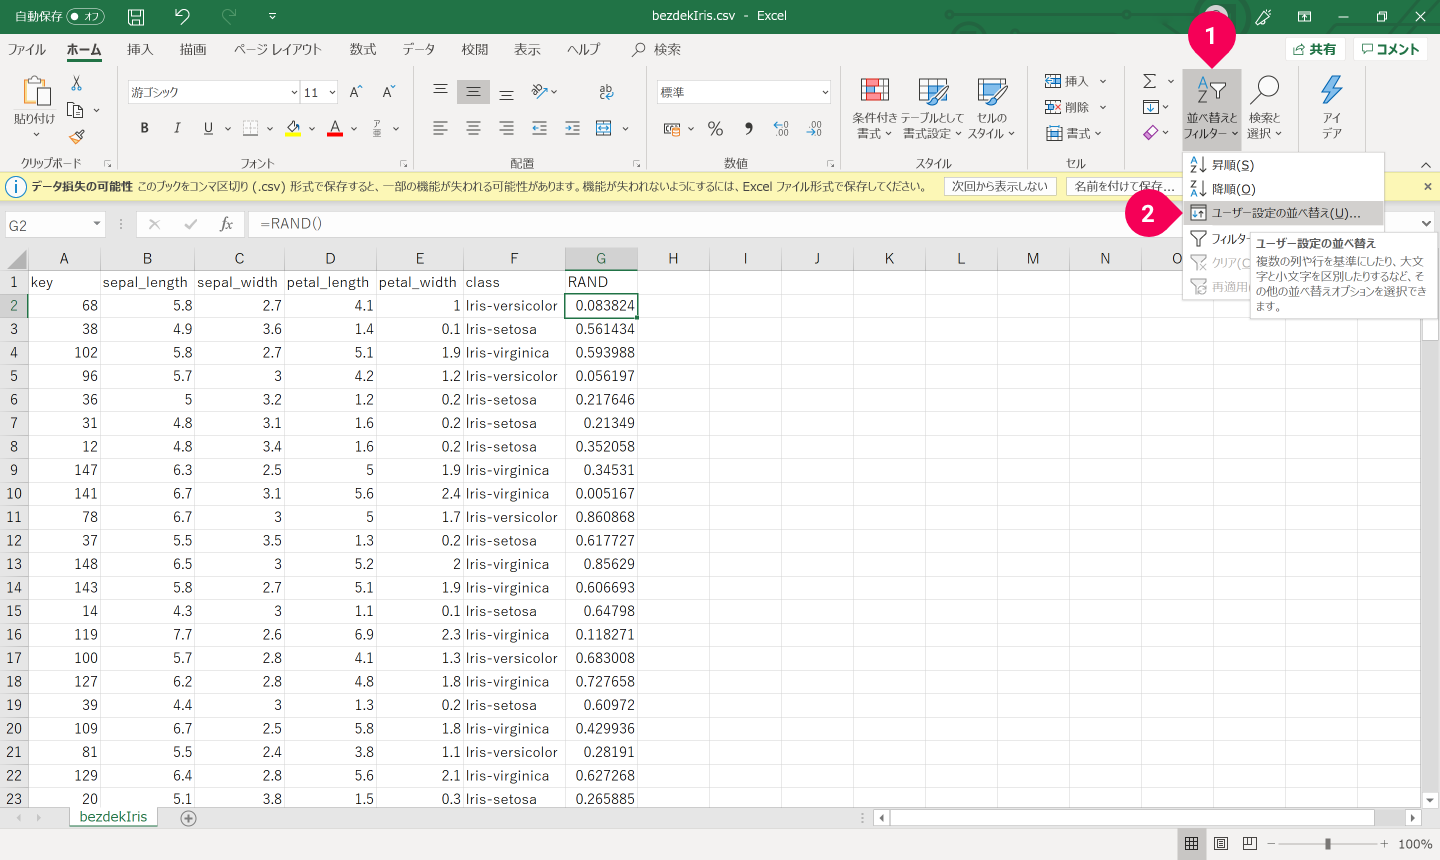Open Format as Table

(x=933, y=108)
